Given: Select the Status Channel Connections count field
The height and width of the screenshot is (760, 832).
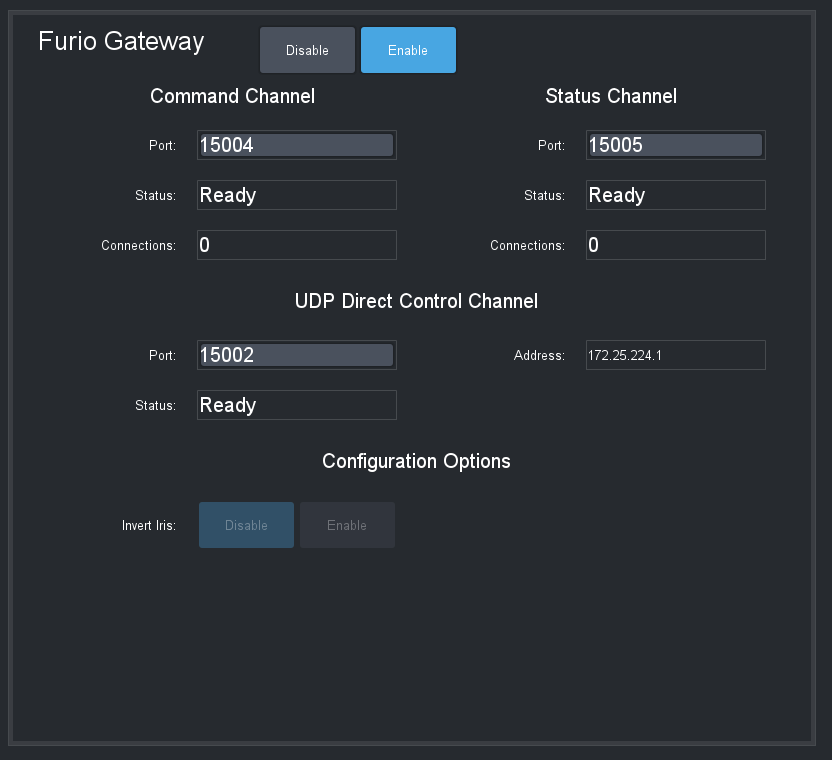Looking at the screenshot, I should click(x=675, y=244).
